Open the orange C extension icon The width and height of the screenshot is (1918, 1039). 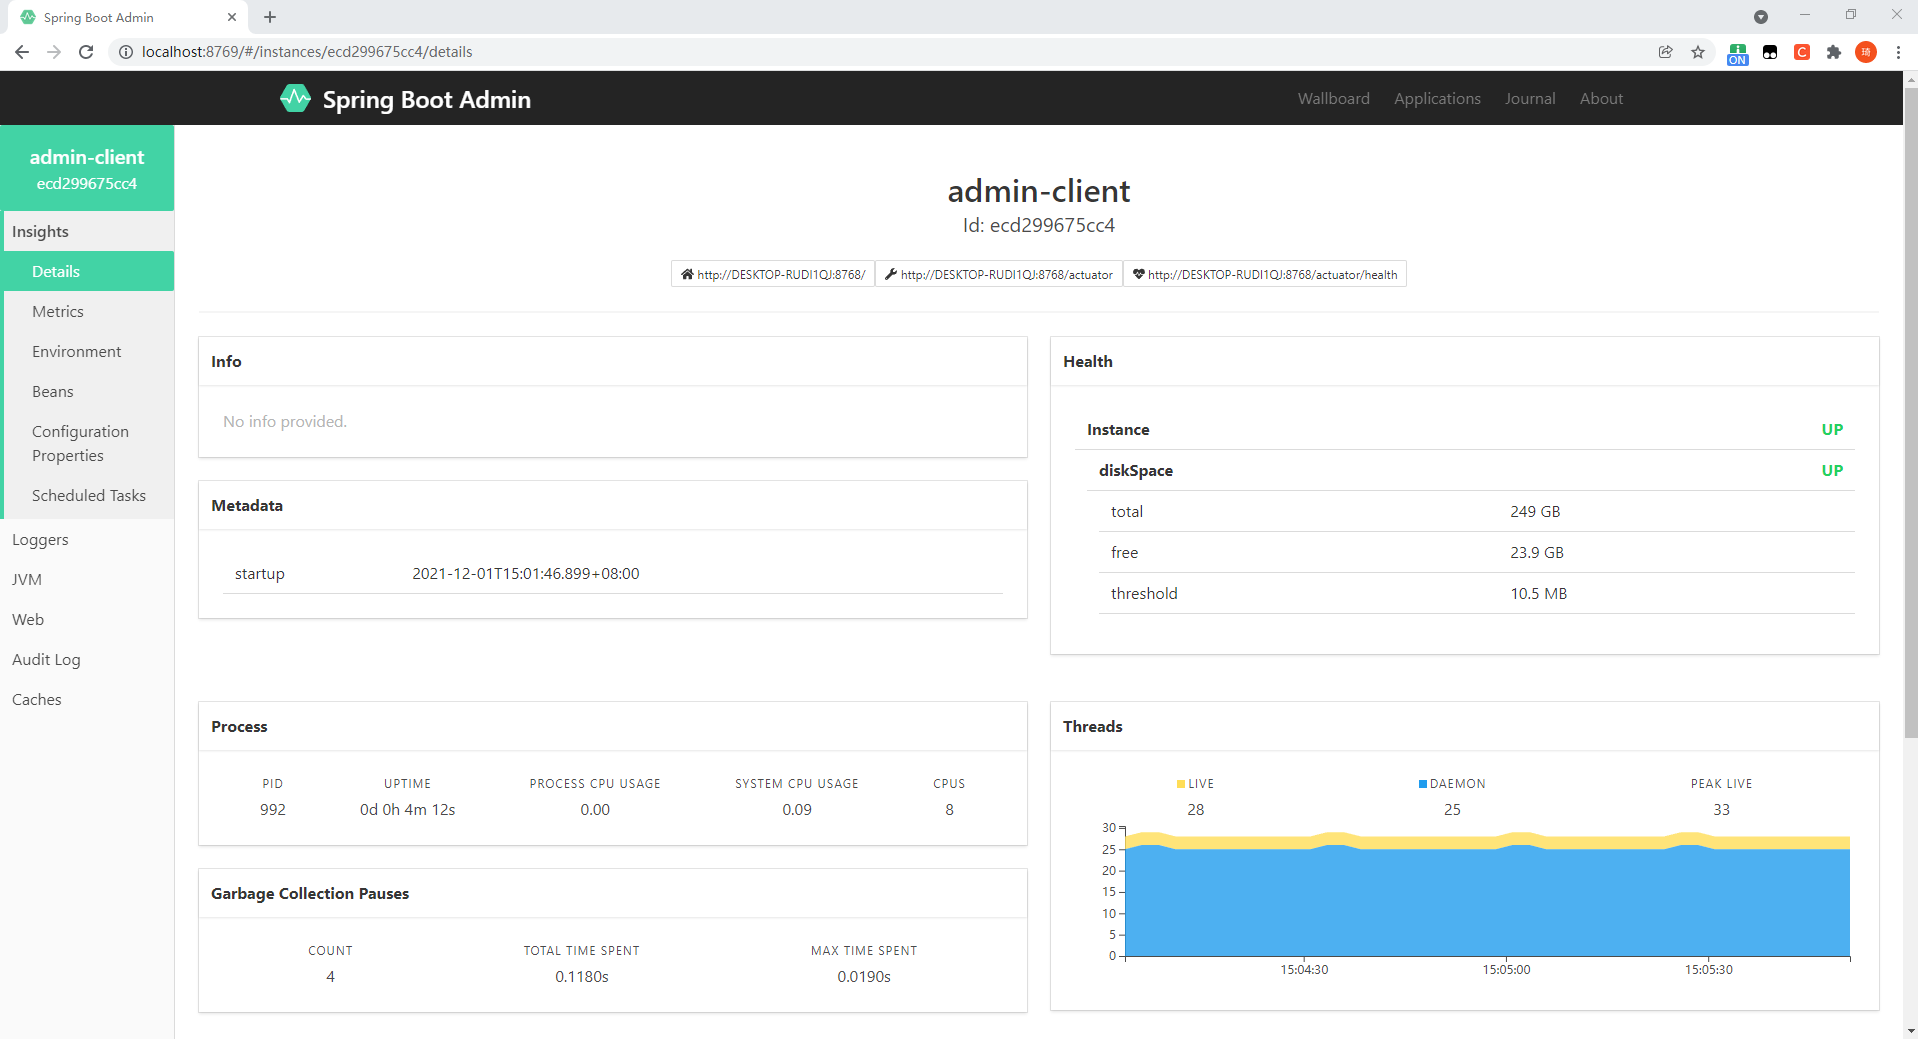[x=1802, y=52]
